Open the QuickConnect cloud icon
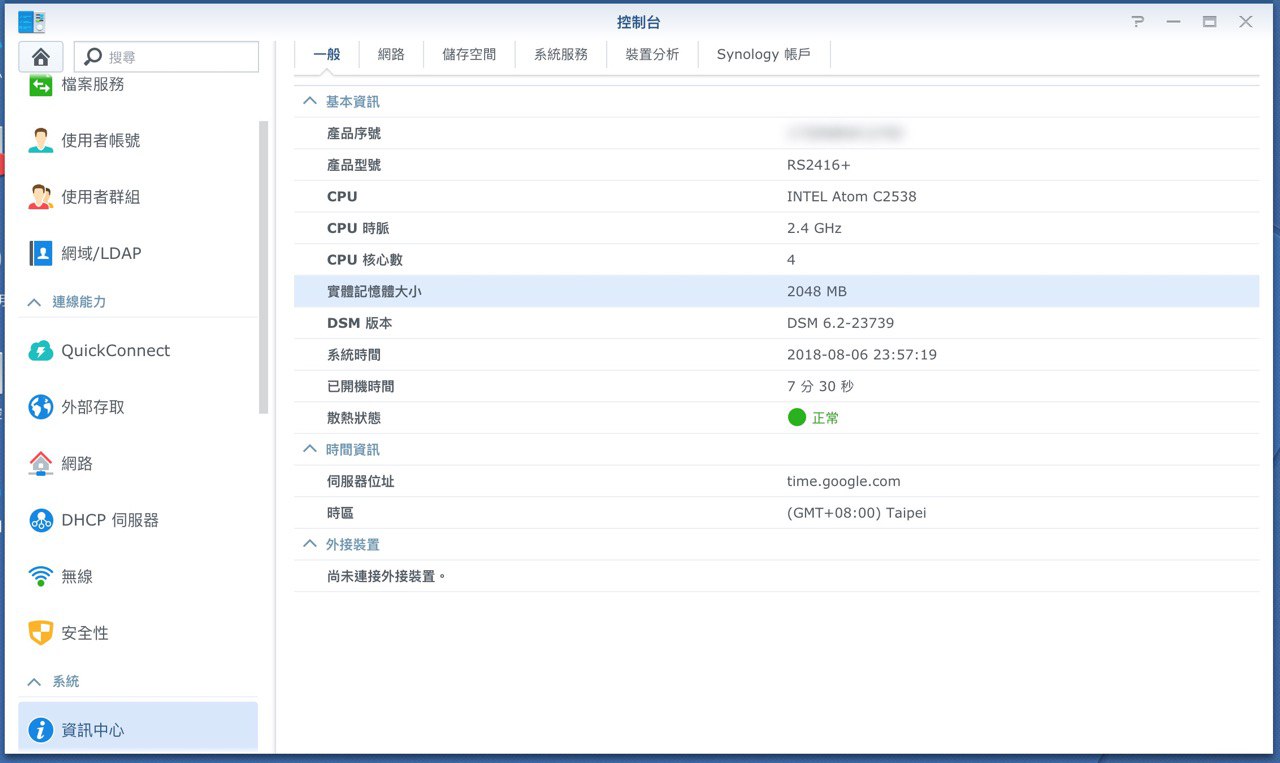The width and height of the screenshot is (1280, 763). pos(41,351)
